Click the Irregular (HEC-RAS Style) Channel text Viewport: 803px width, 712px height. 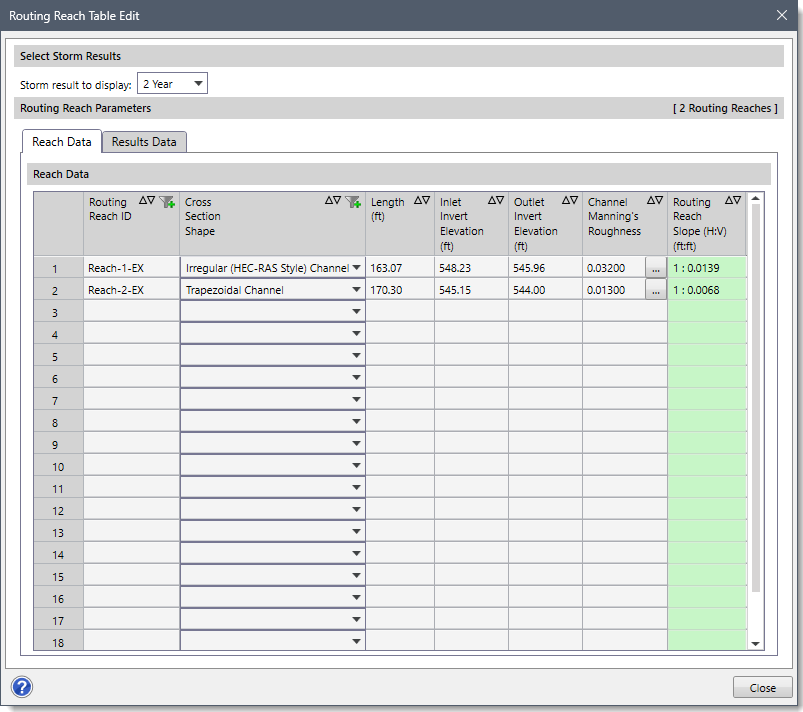pos(267,268)
